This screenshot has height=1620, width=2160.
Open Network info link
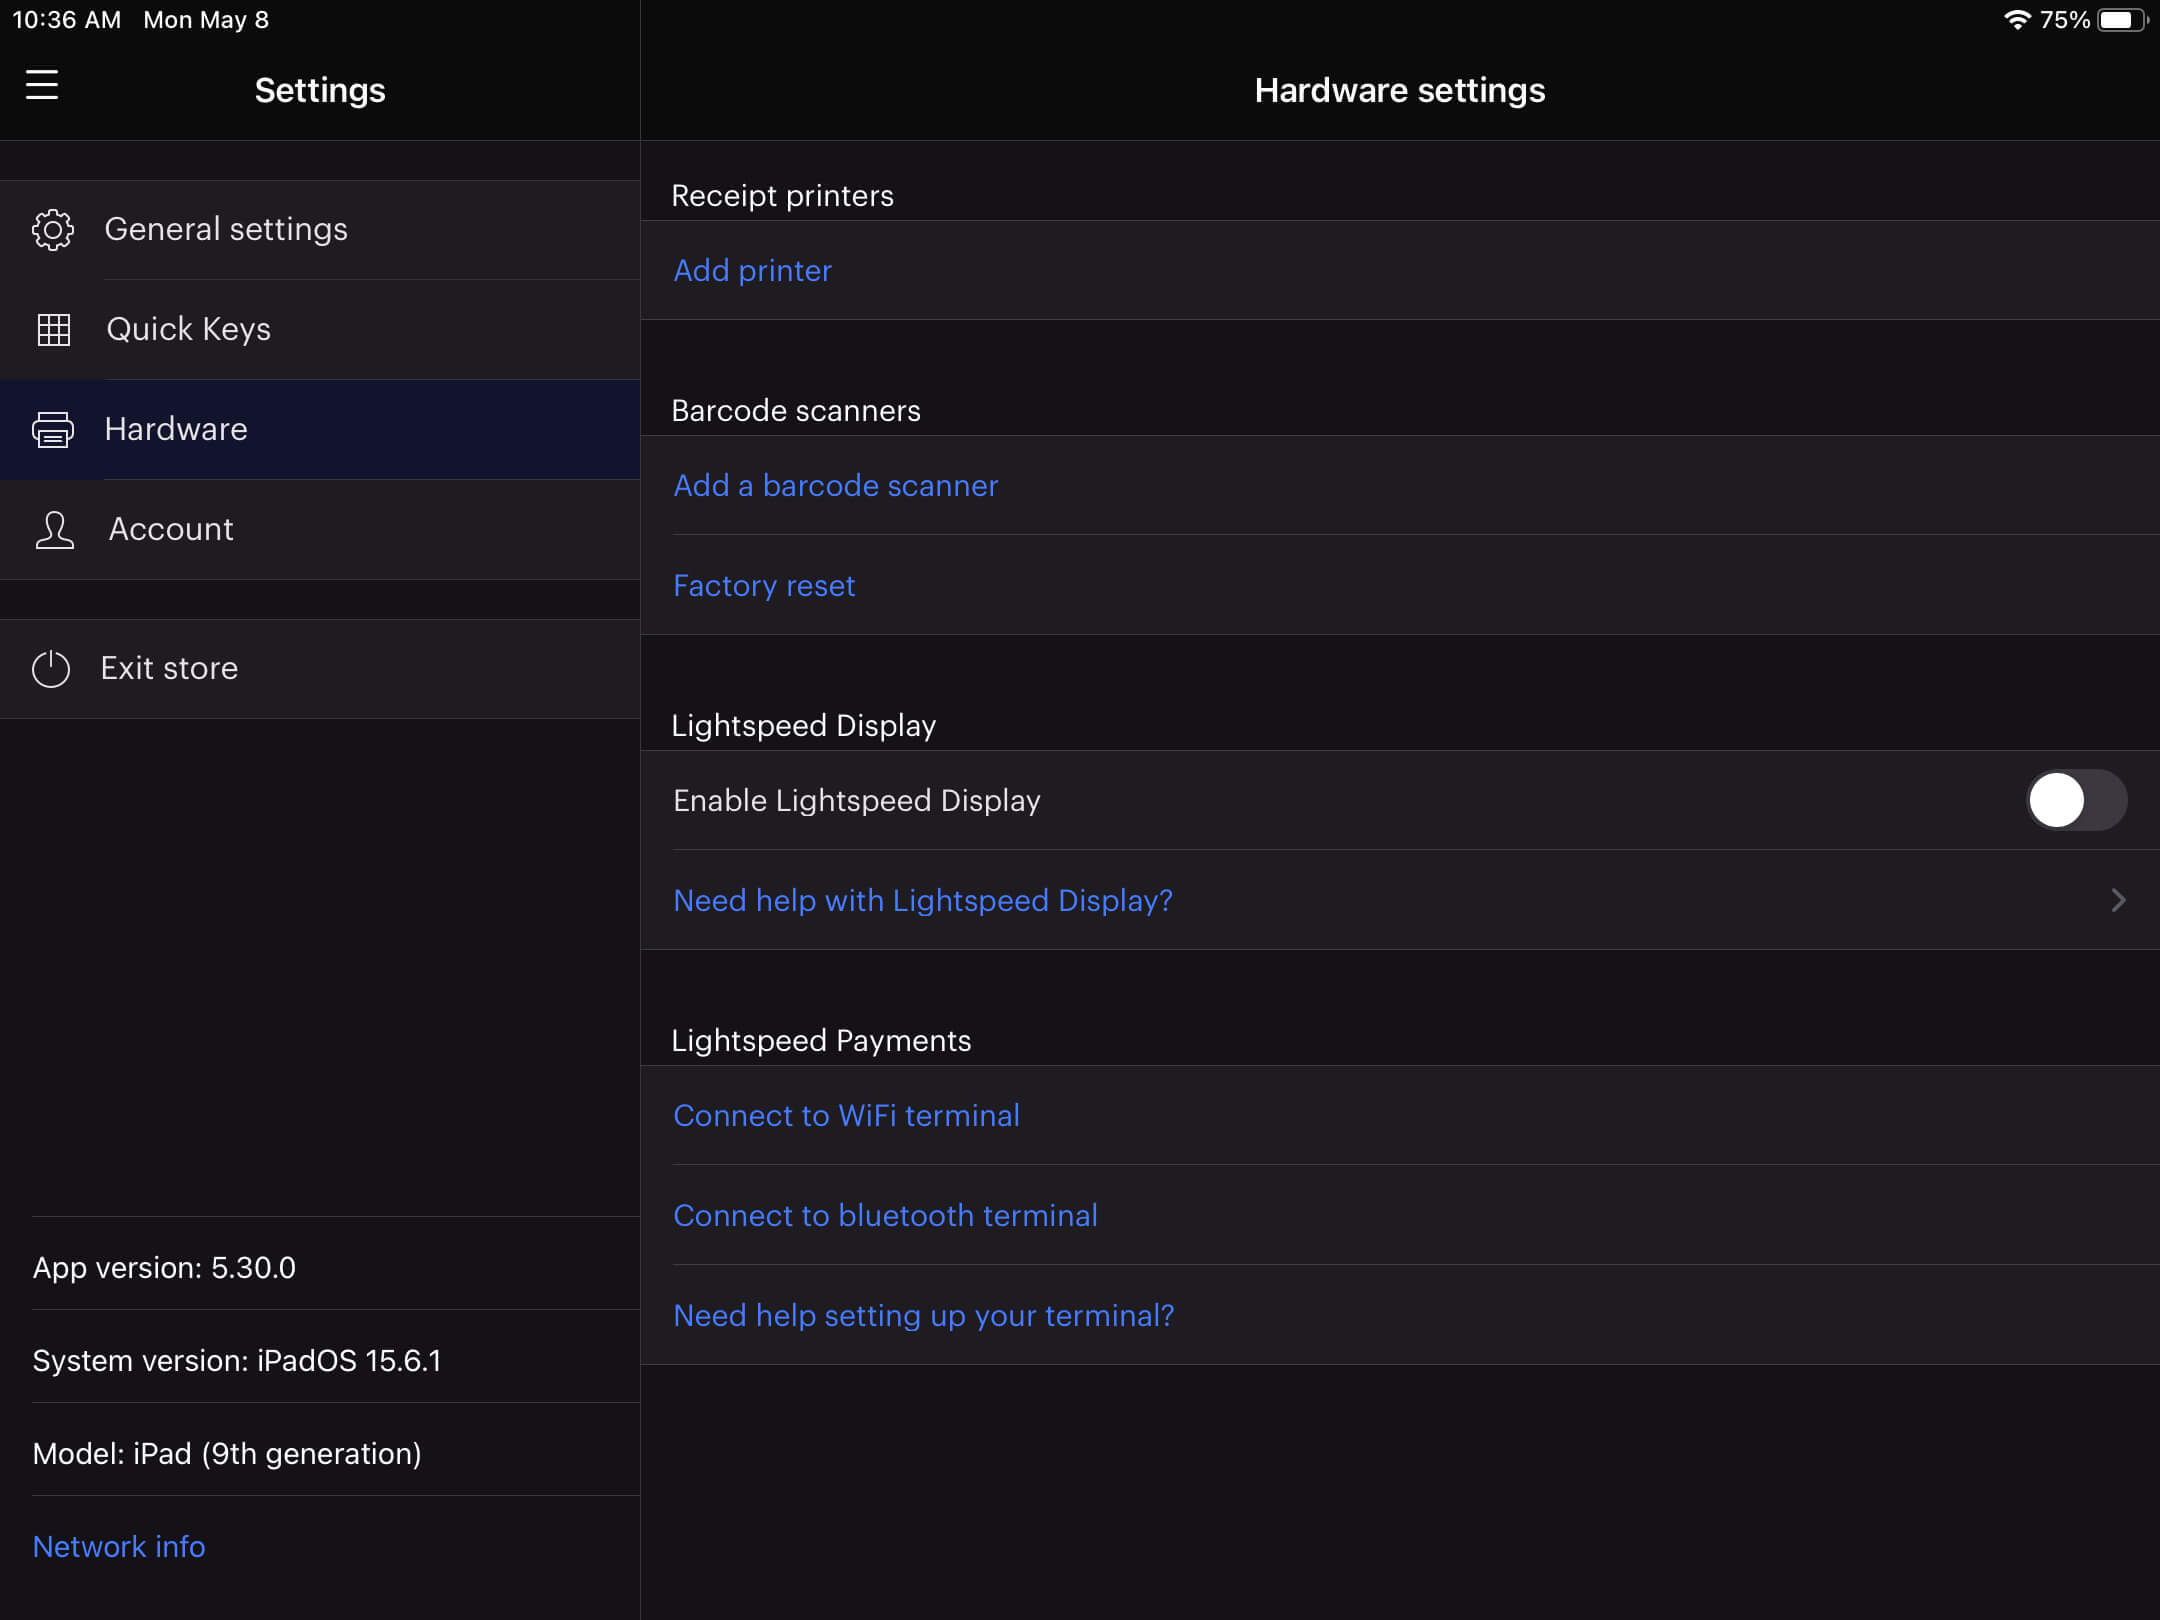119,1547
